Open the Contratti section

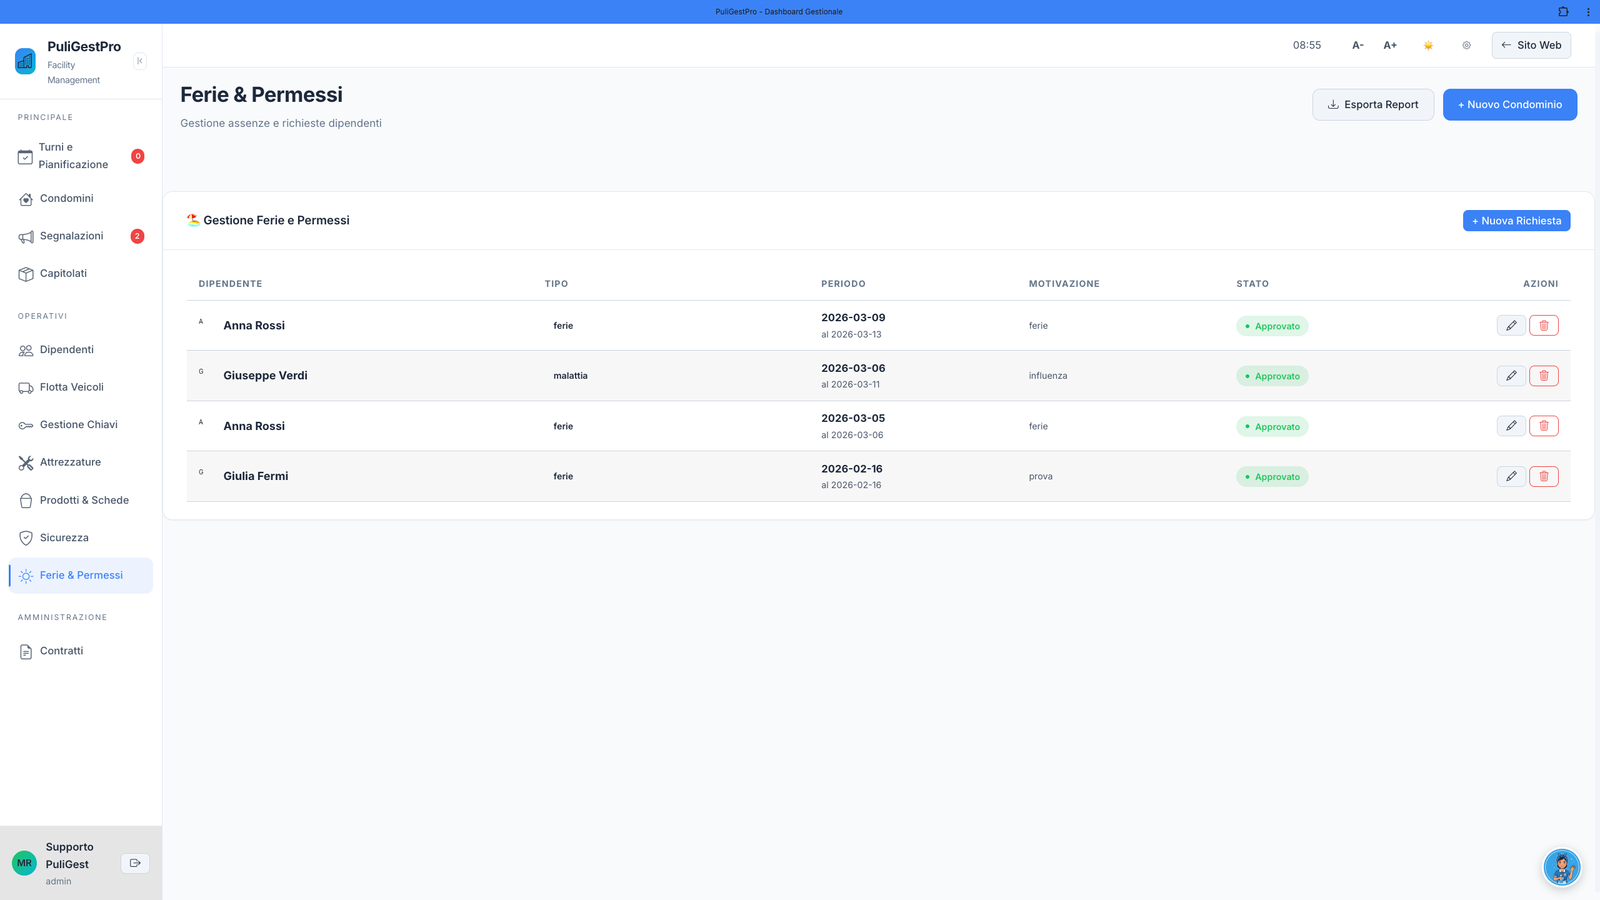click(26, 651)
